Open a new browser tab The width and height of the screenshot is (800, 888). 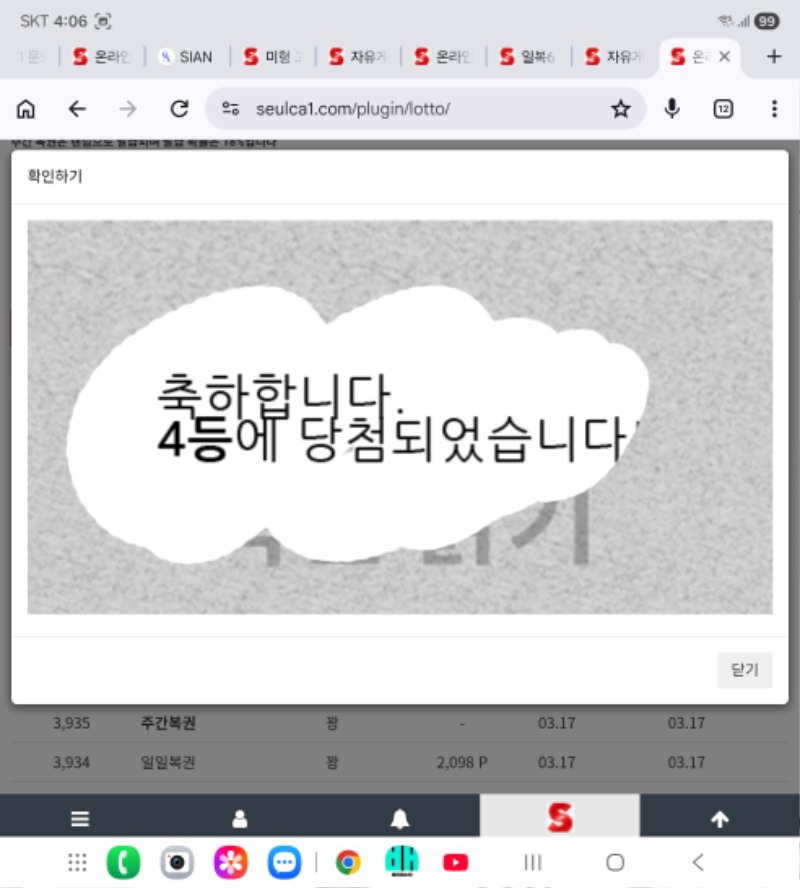[773, 57]
